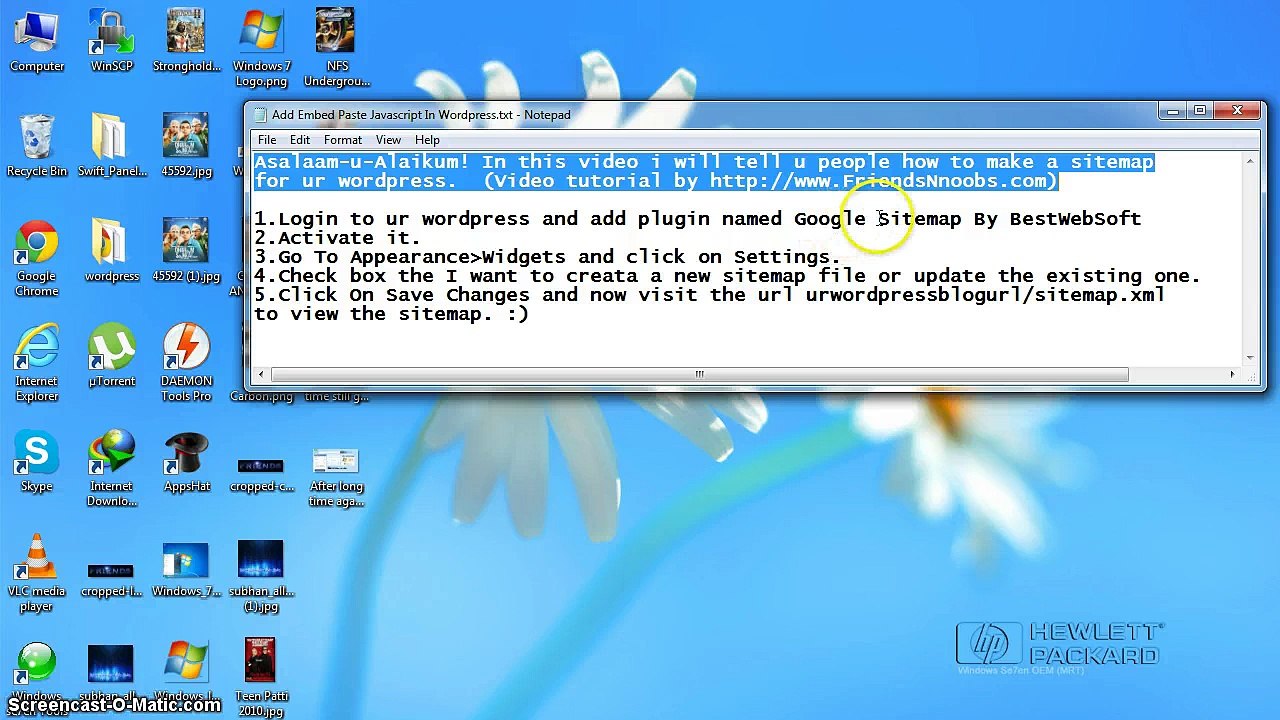Click 'sitemap.xml' in step 5 text
1280x720 pixels.
(x=1100, y=295)
